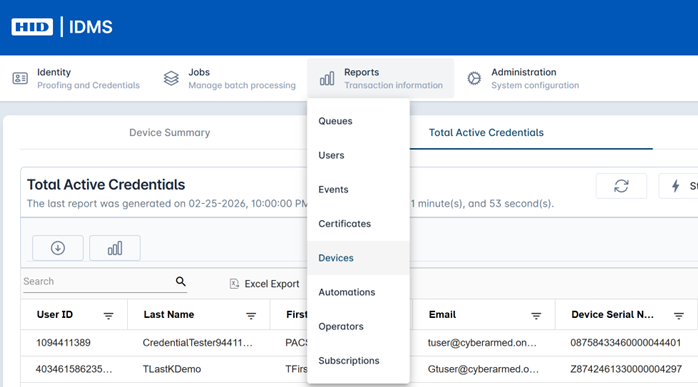Screen dimensions: 698x387
Task: Click serial number Z8742461330000004297
Action: pos(626,369)
